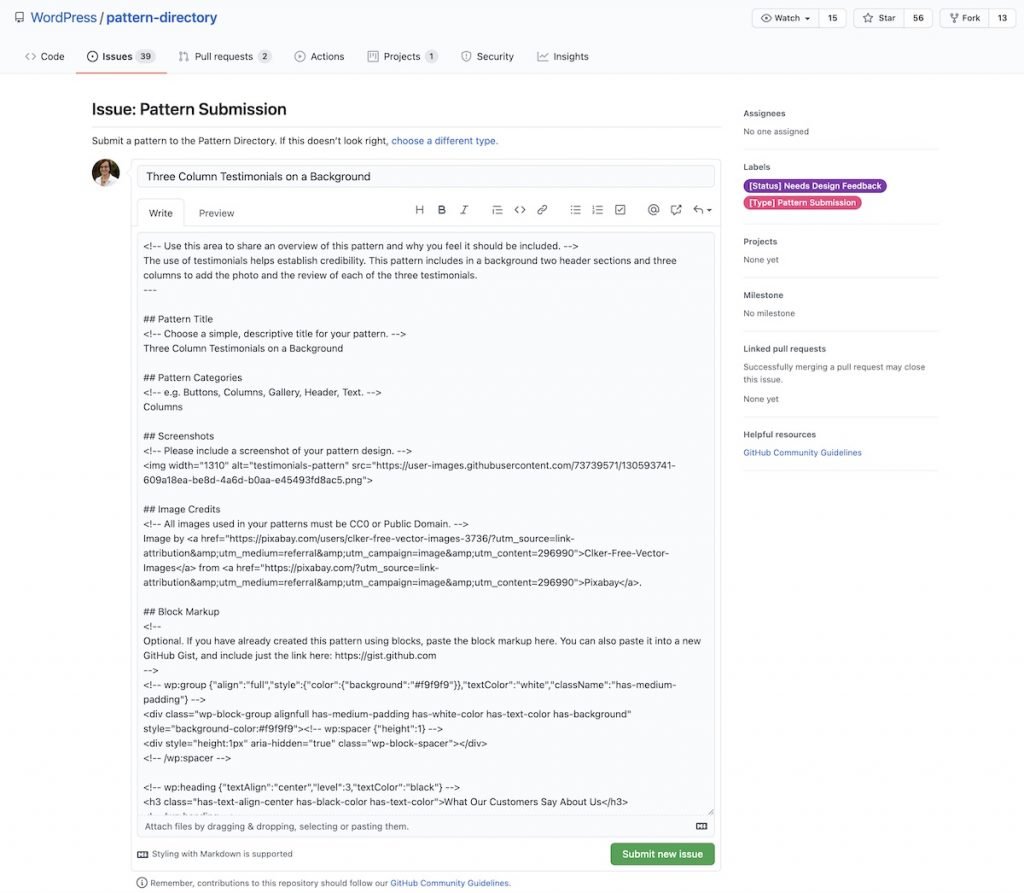Insert a quote block
1024x893 pixels.
(x=497, y=210)
